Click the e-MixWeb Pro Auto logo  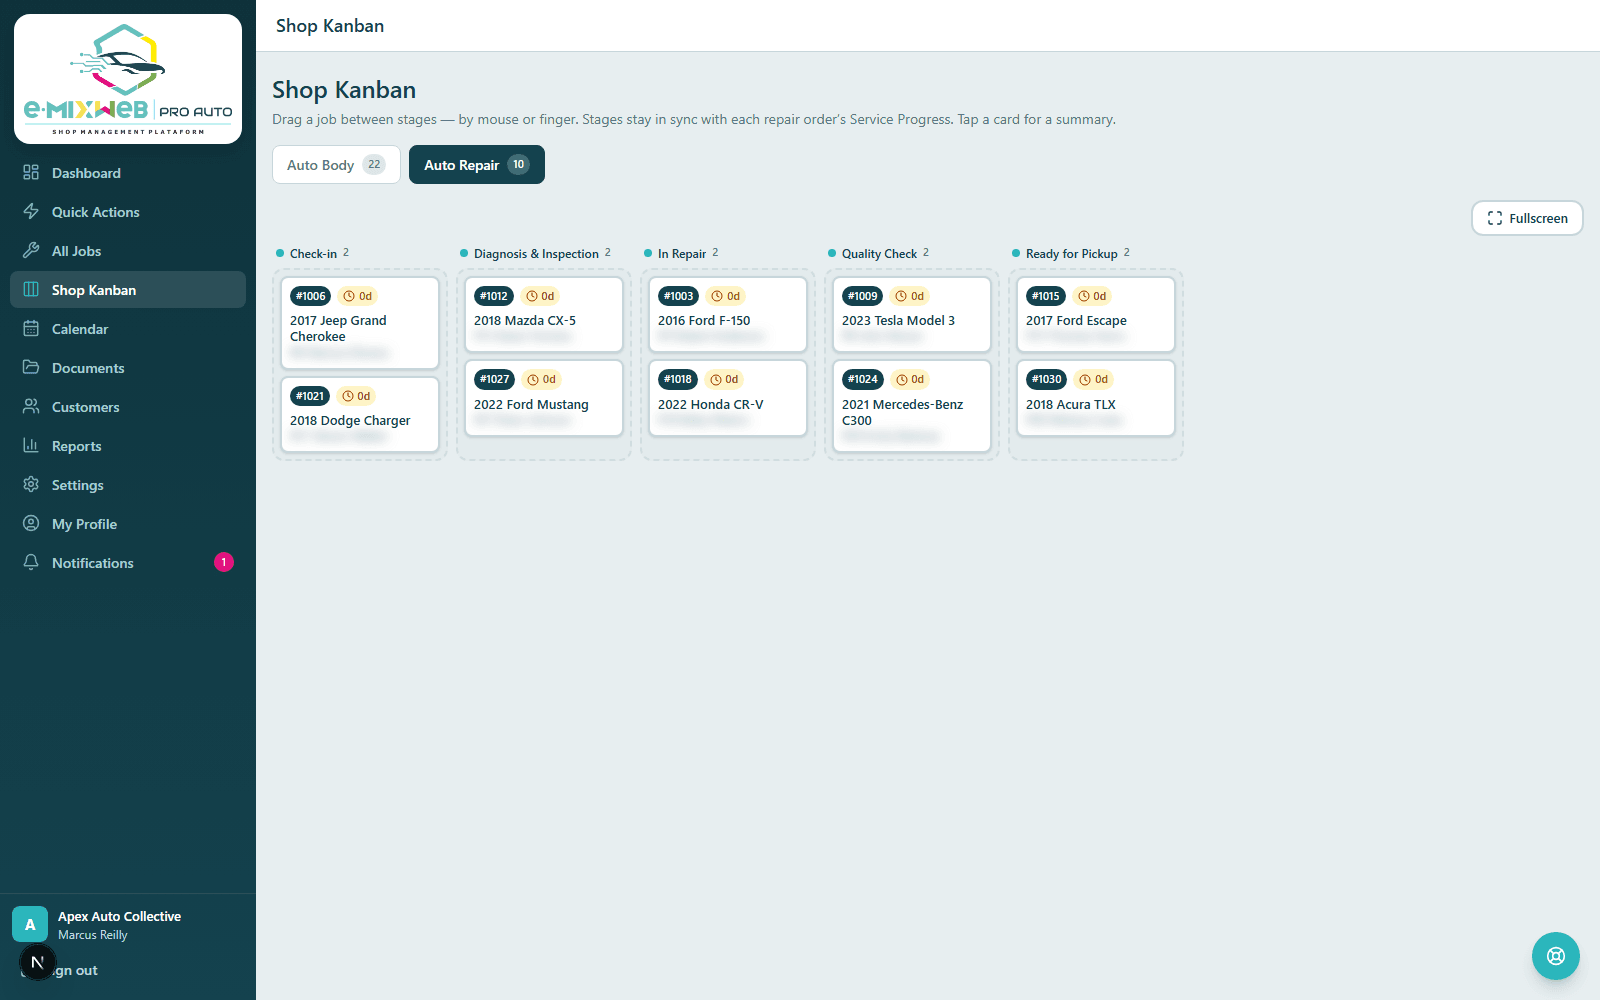click(128, 79)
